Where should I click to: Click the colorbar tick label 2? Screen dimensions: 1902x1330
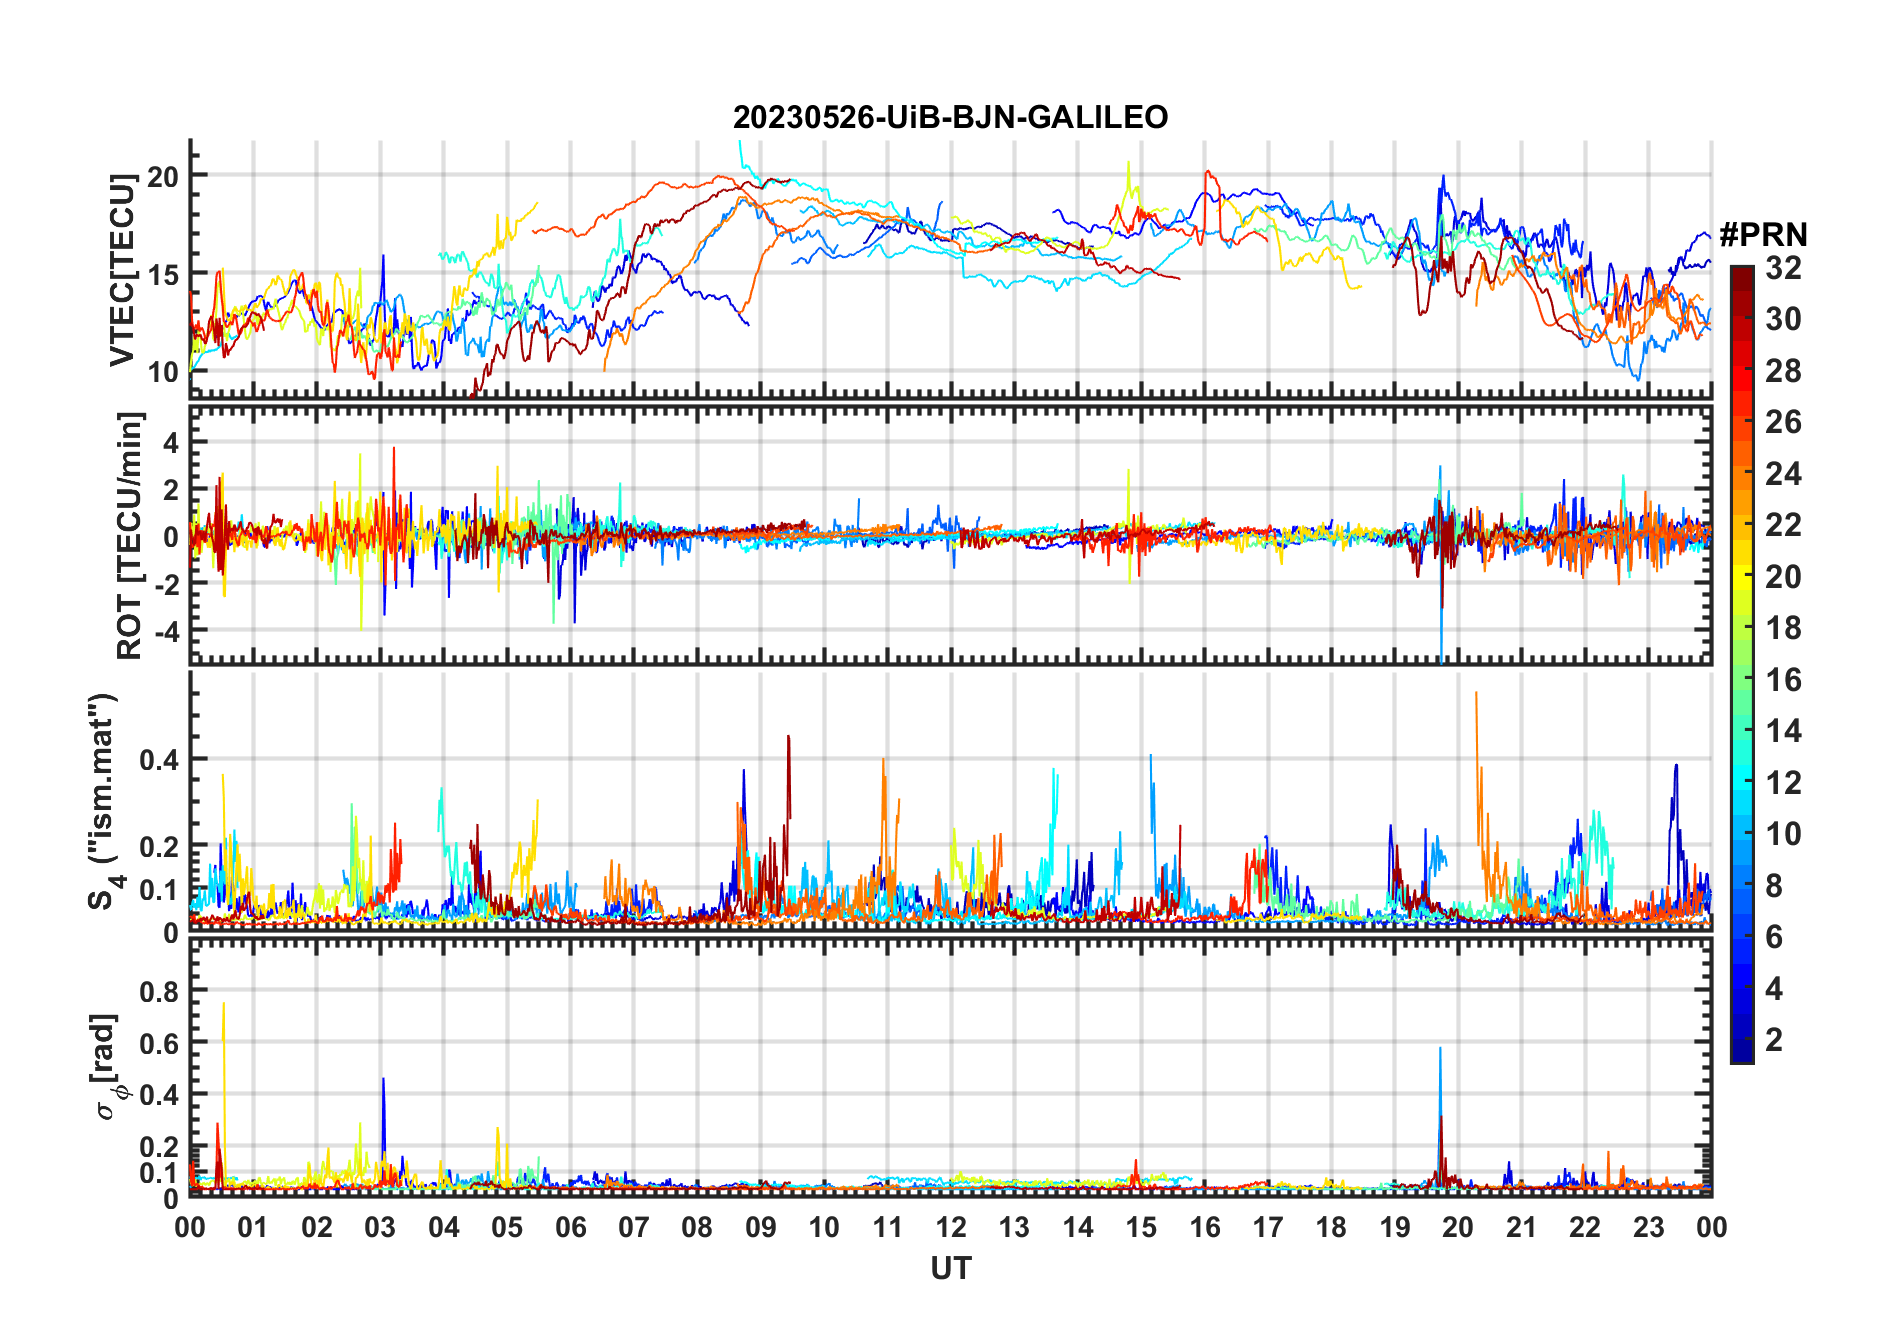coord(1774,1040)
